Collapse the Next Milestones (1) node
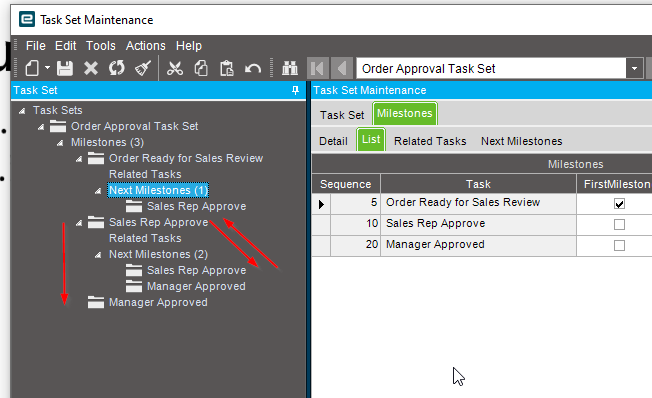Image resolution: width=652 pixels, height=398 pixels. pyautogui.click(x=98, y=191)
